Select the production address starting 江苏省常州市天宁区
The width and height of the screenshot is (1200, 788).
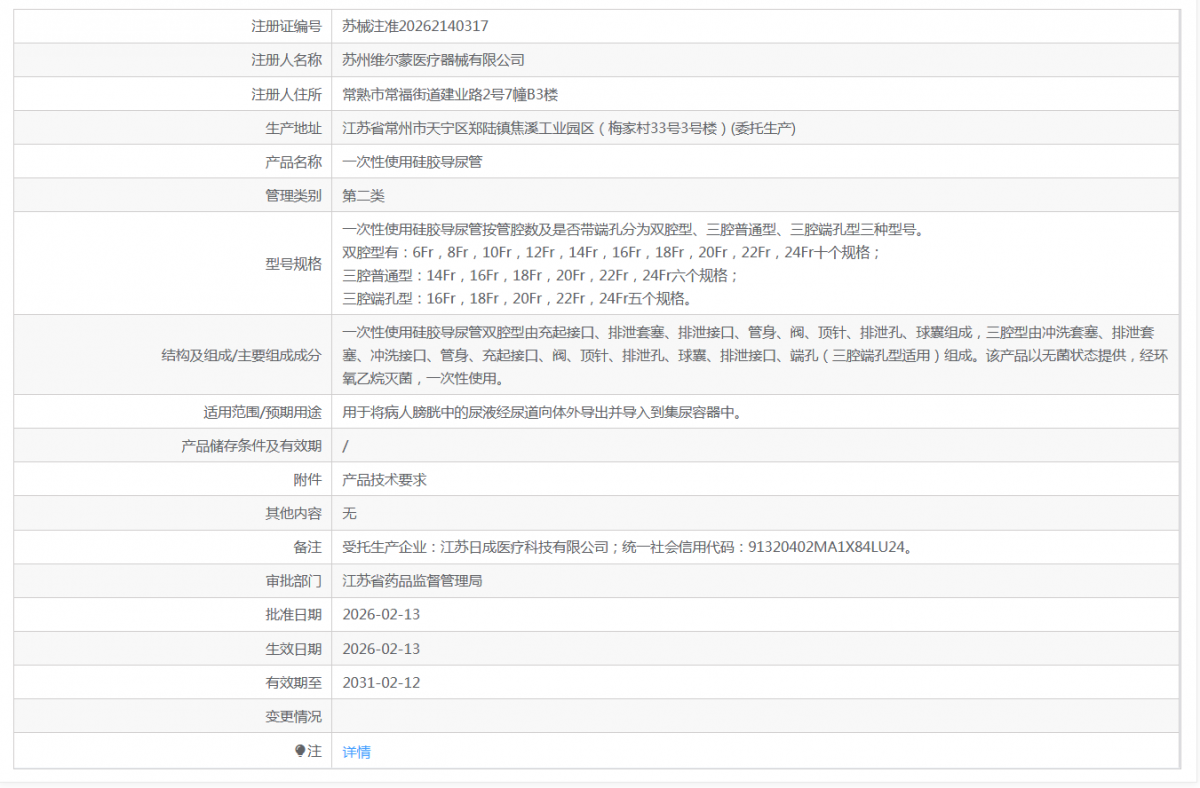tap(568, 128)
